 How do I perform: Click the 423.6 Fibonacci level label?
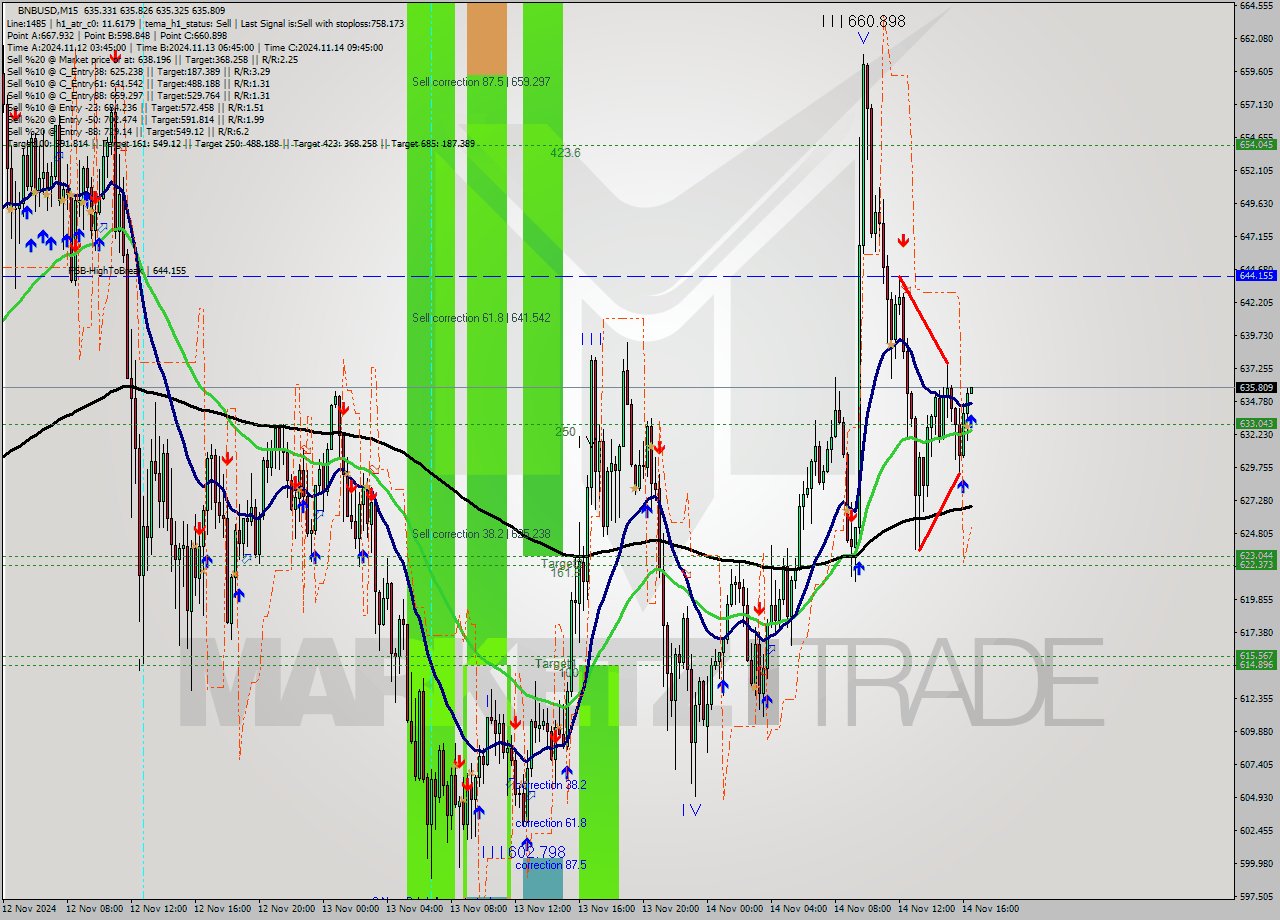tap(565, 153)
